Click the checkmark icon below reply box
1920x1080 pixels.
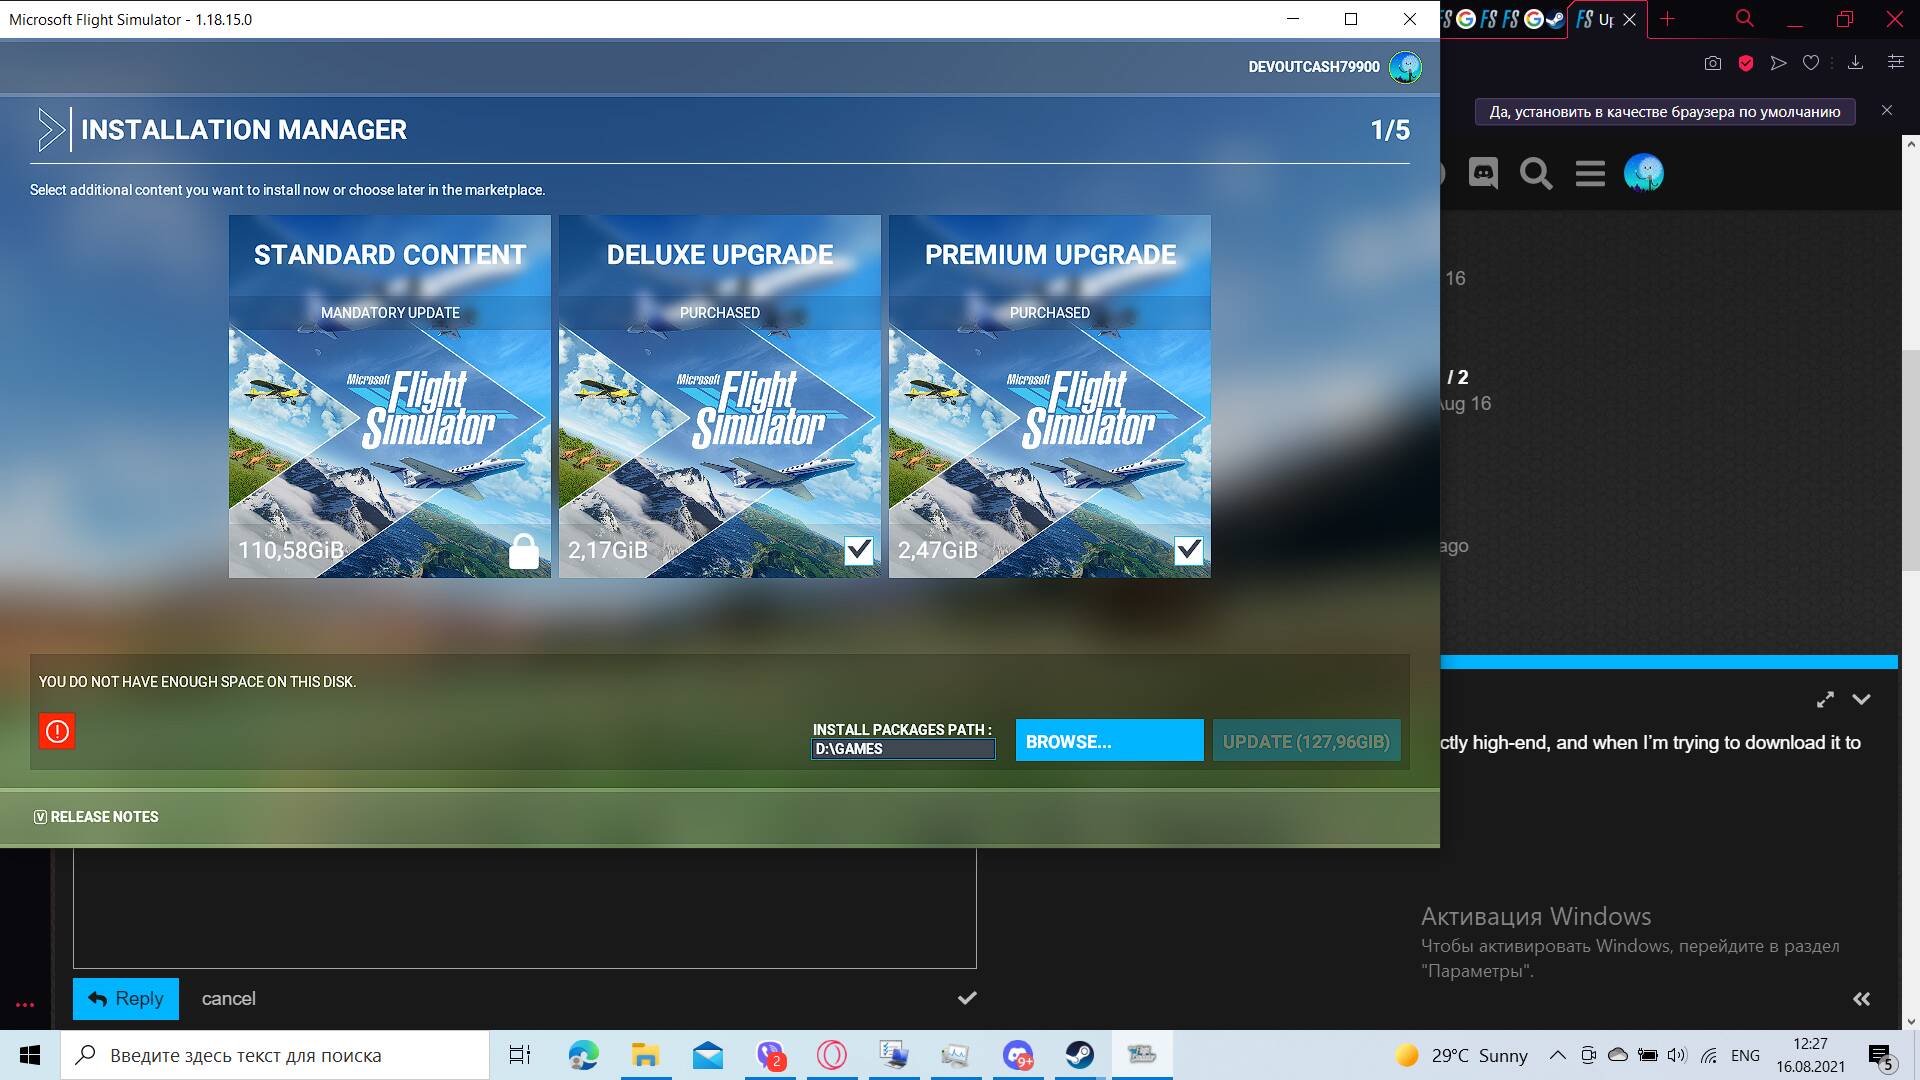point(967,998)
